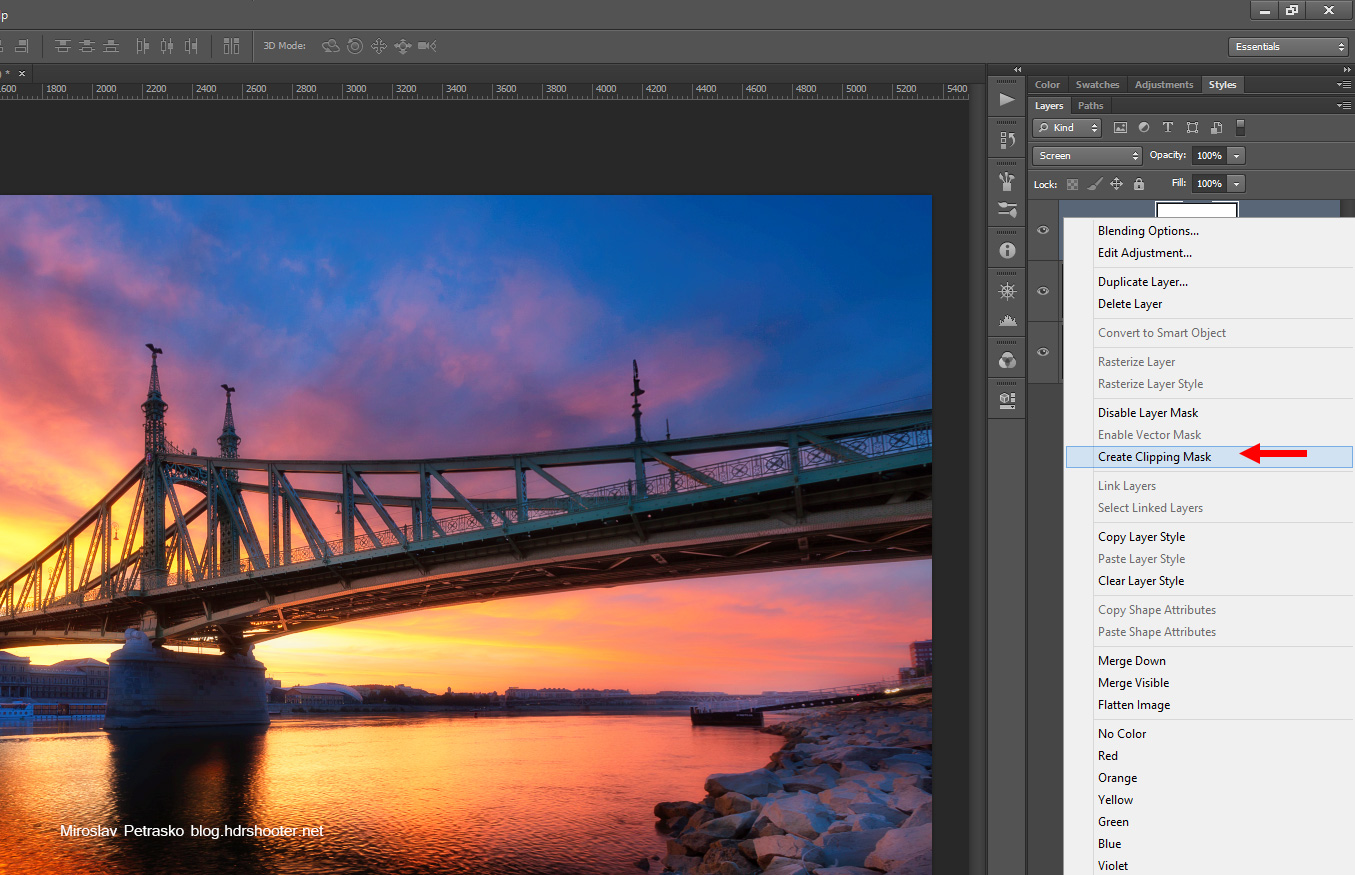Open the Actions panel play icon

[1007, 99]
